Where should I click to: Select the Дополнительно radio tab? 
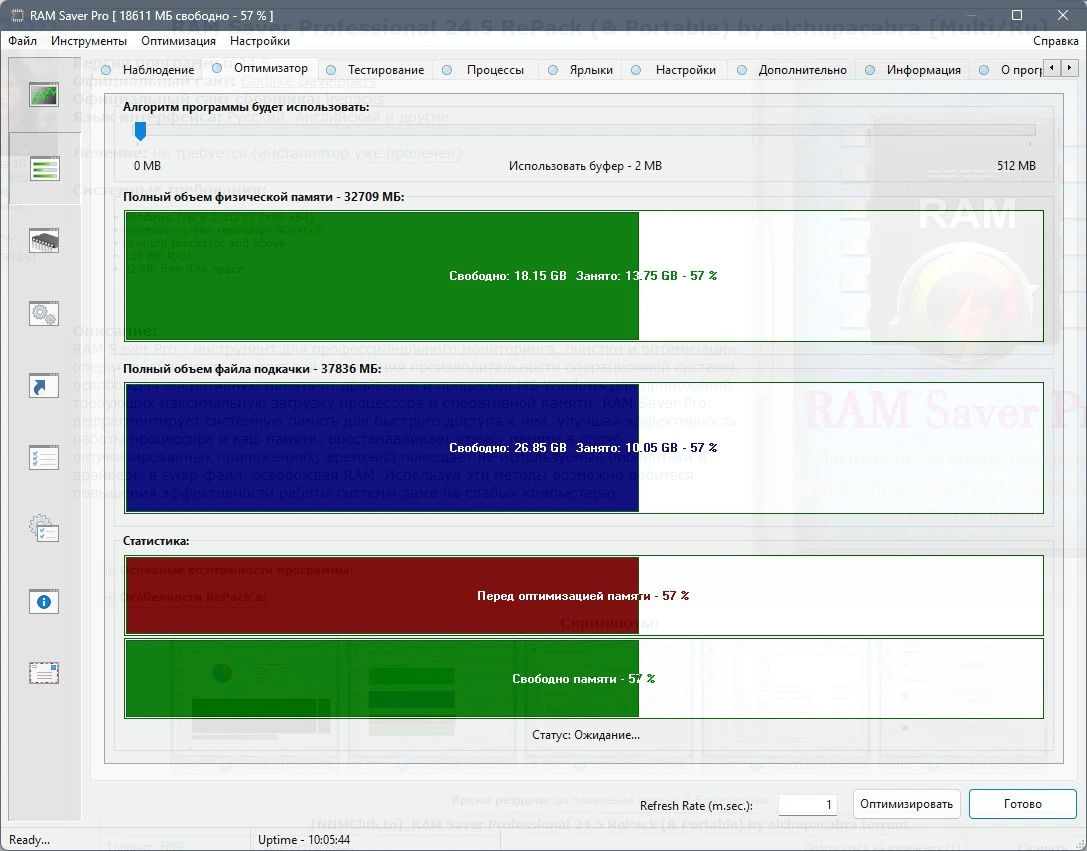pos(792,70)
